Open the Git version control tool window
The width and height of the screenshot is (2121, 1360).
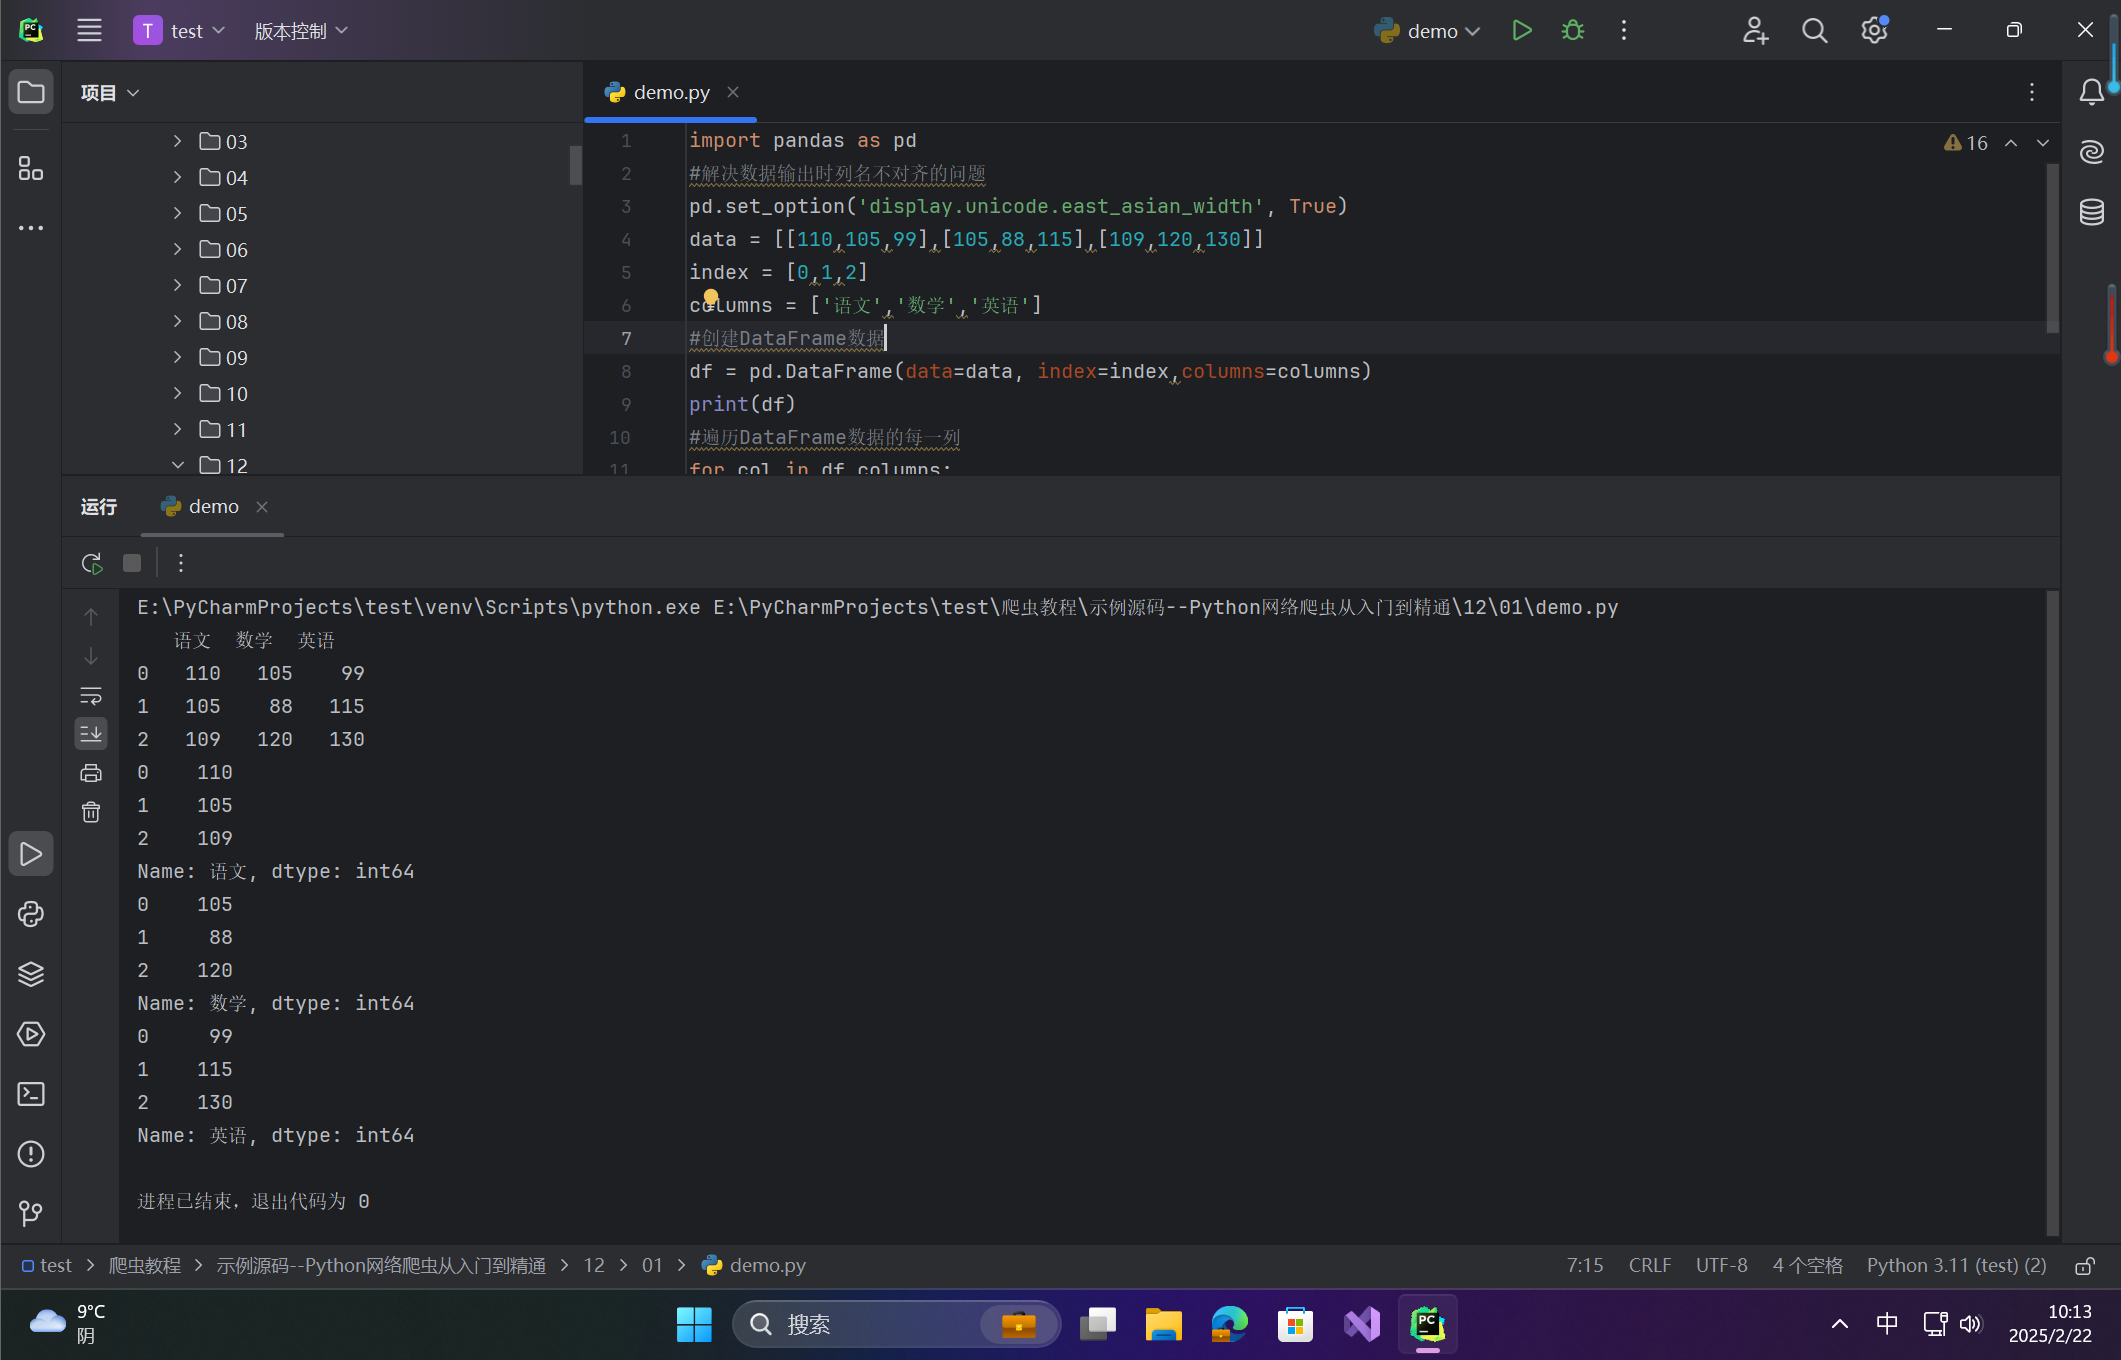pos(31,1214)
